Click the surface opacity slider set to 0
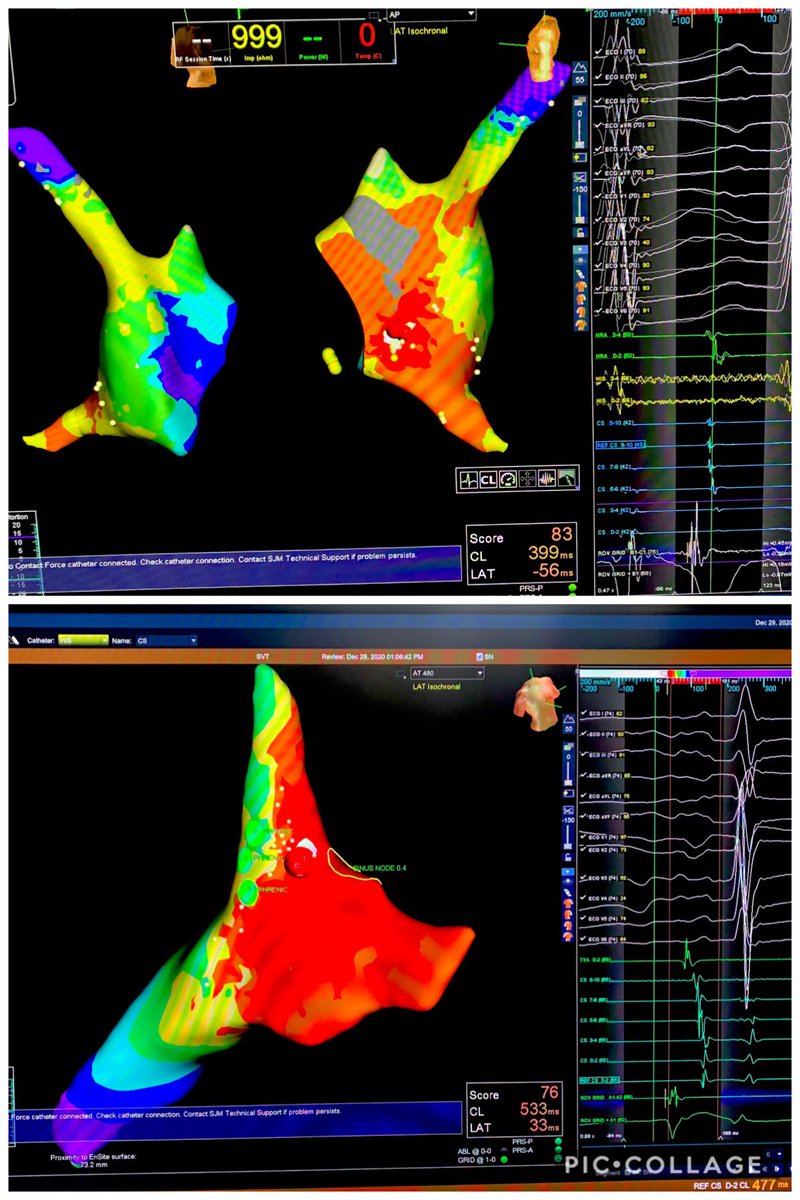800x1200 pixels. pyautogui.click(x=580, y=118)
